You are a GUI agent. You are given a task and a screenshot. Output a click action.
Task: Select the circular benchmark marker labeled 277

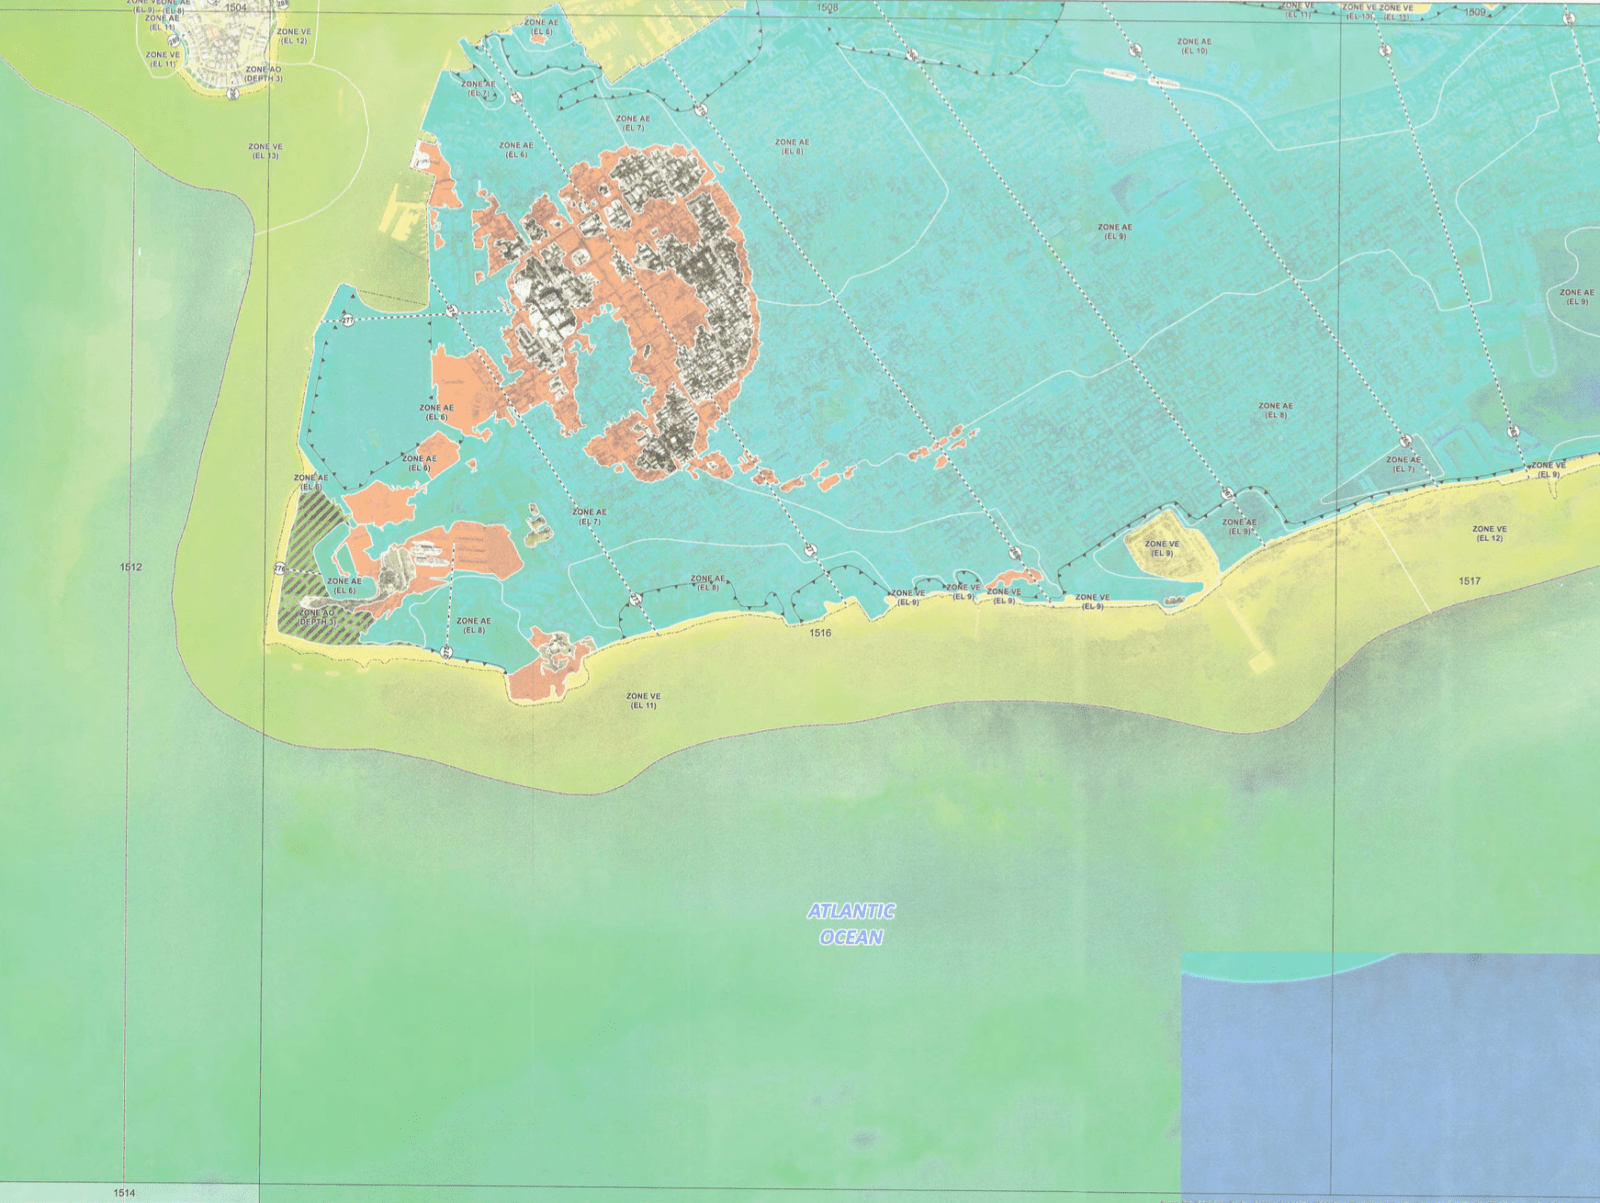click(x=347, y=320)
